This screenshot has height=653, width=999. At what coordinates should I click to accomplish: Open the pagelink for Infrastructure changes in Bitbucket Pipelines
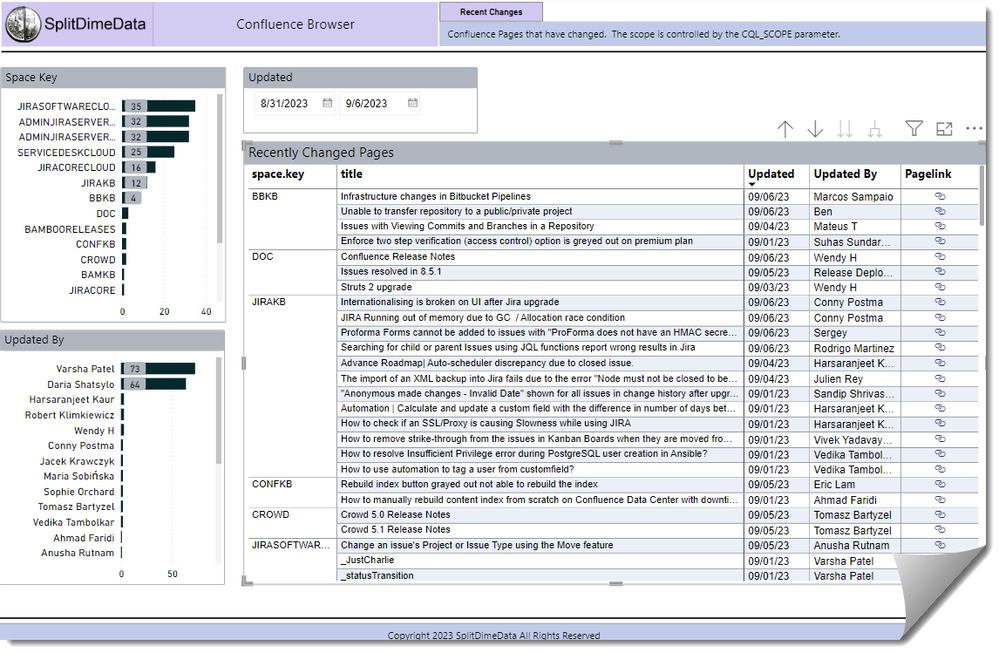[x=940, y=197]
